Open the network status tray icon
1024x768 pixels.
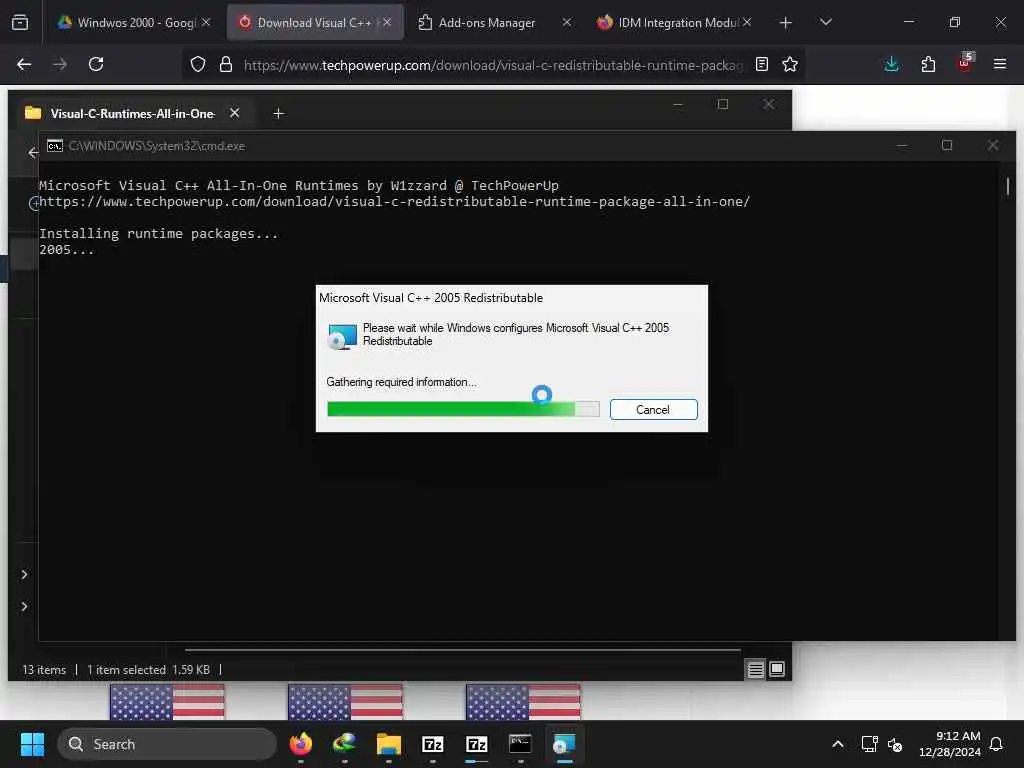(x=869, y=744)
